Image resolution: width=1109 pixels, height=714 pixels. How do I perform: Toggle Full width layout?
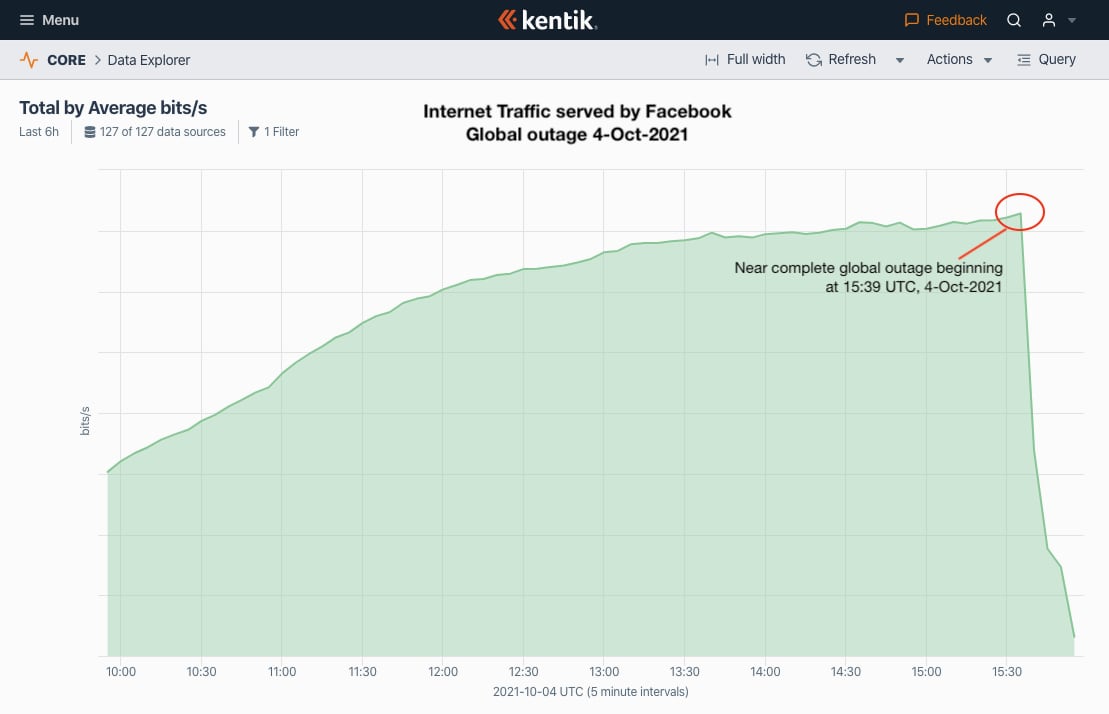(745, 60)
